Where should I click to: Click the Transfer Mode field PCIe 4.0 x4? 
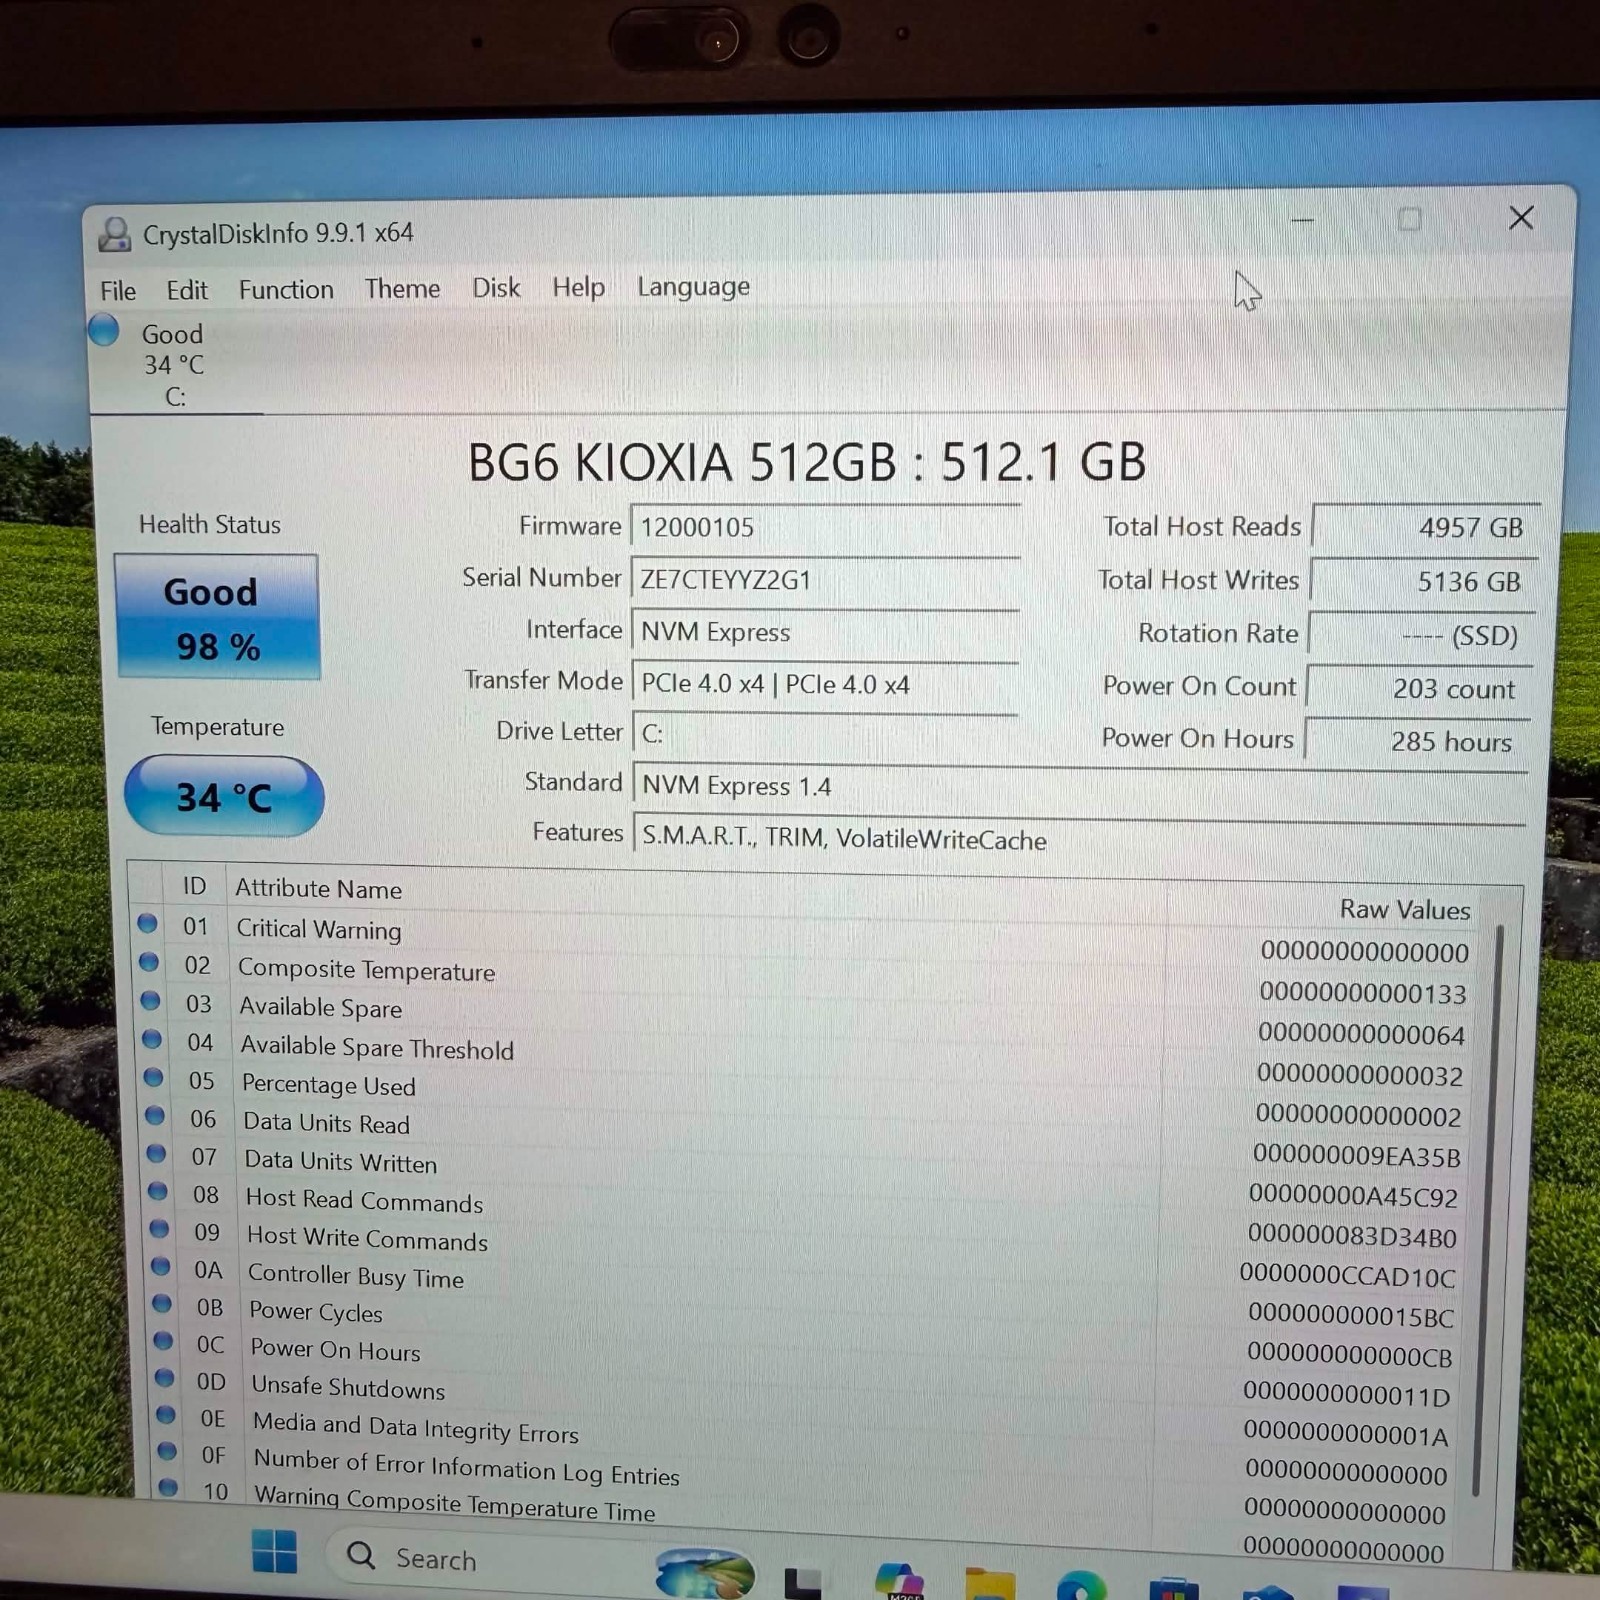pyautogui.click(x=825, y=683)
